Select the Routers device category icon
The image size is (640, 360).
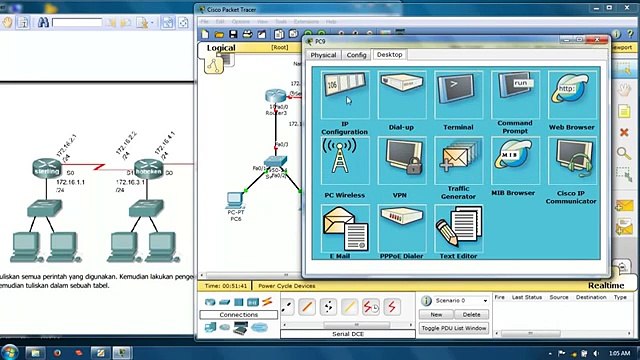tap(210, 302)
